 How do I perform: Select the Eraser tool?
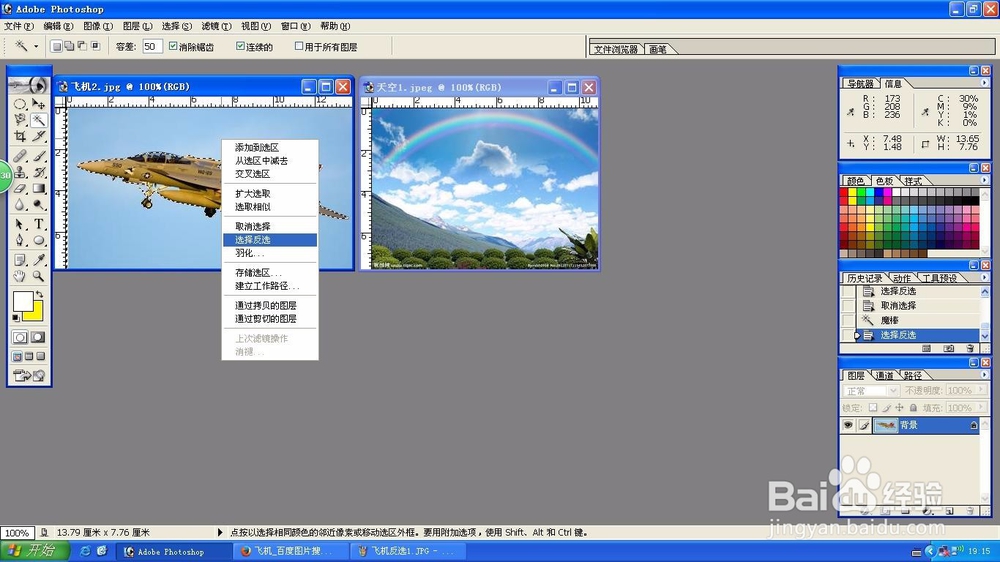click(x=20, y=188)
